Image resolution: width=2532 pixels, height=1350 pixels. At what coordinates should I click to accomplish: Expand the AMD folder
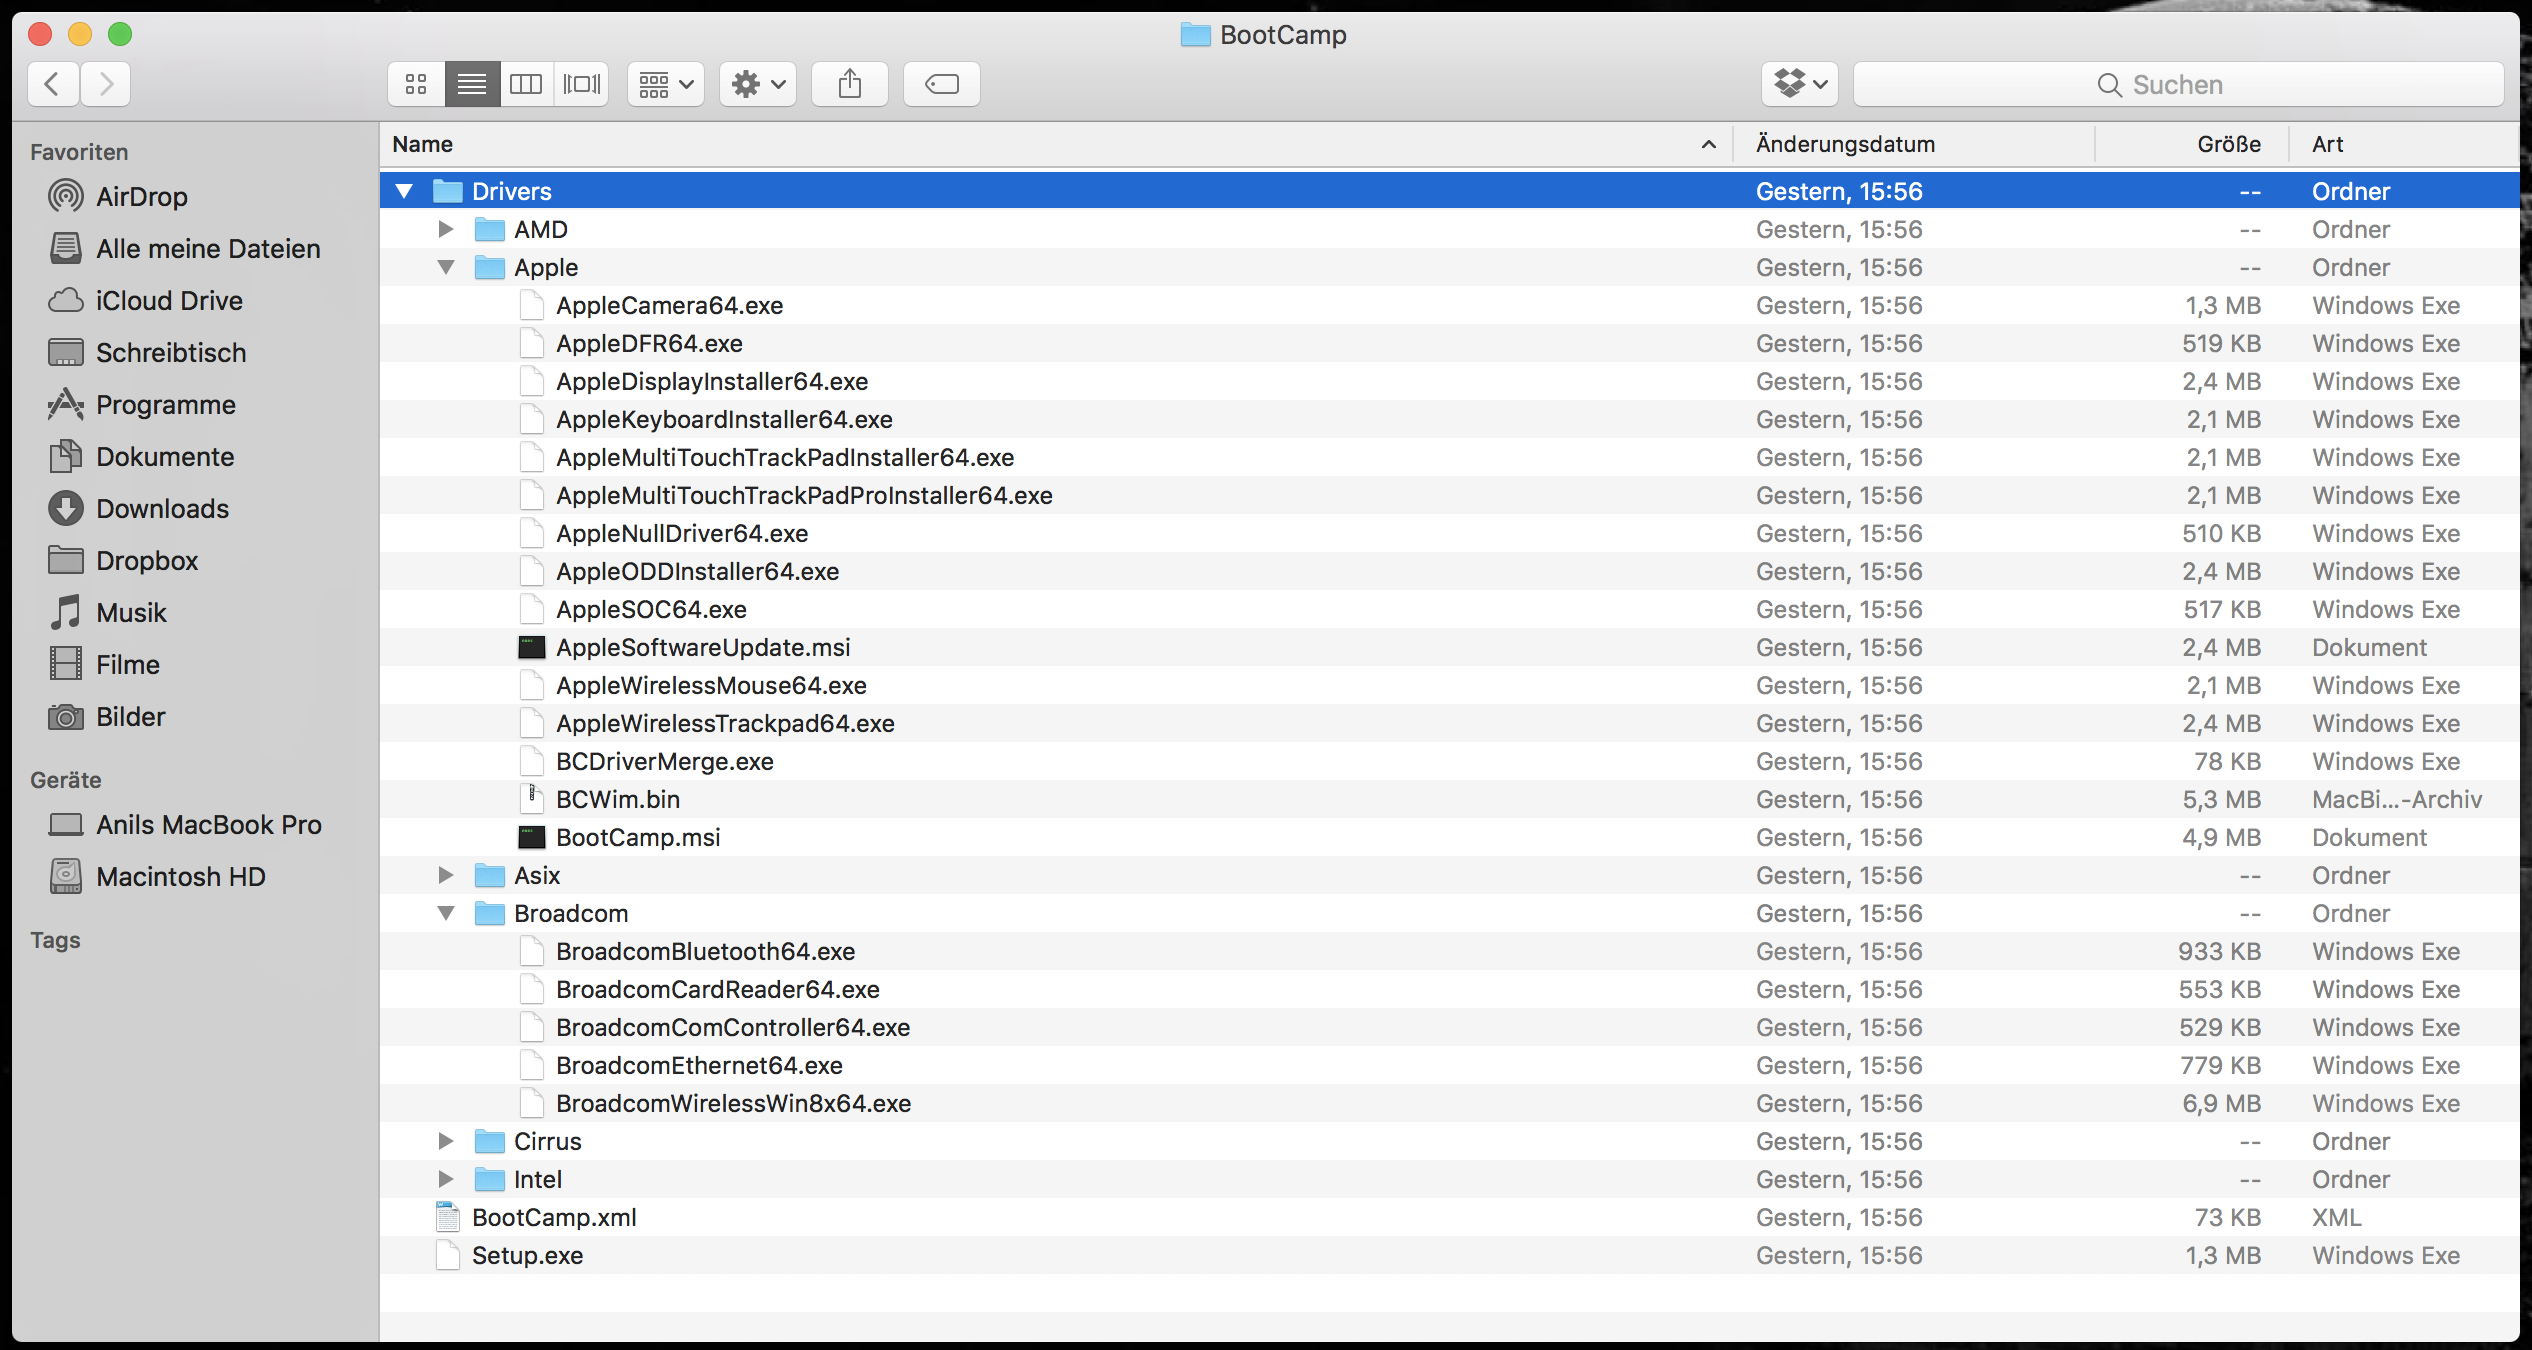click(446, 229)
